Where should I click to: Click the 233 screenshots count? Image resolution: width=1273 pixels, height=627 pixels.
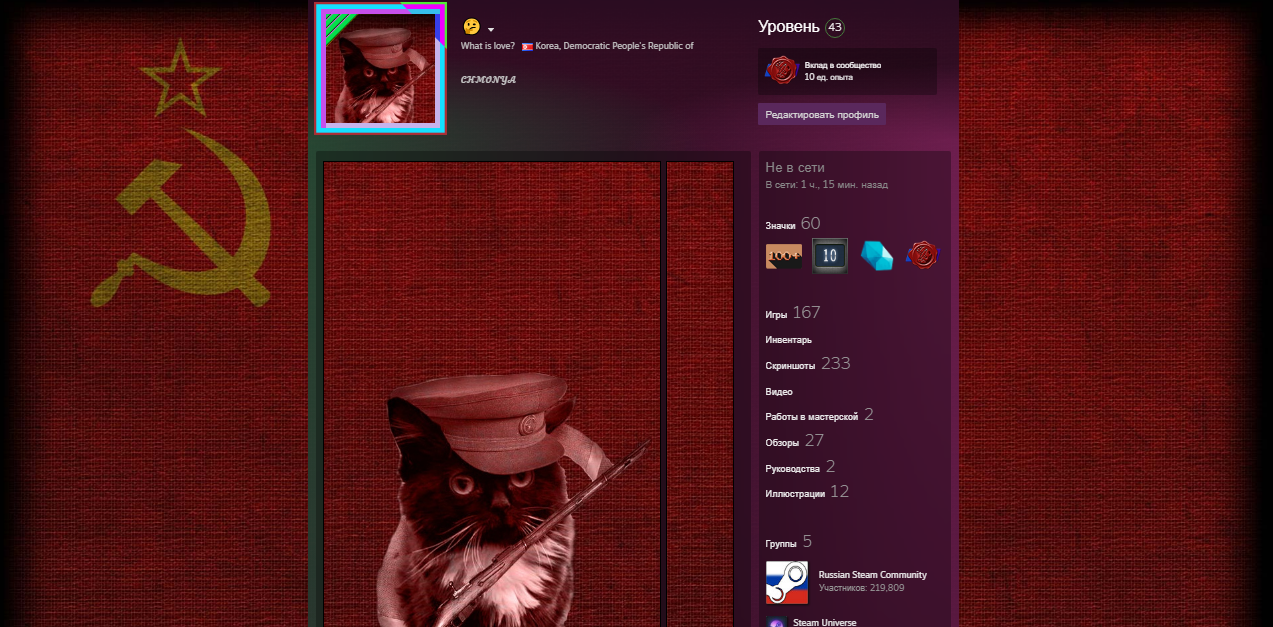click(x=835, y=364)
